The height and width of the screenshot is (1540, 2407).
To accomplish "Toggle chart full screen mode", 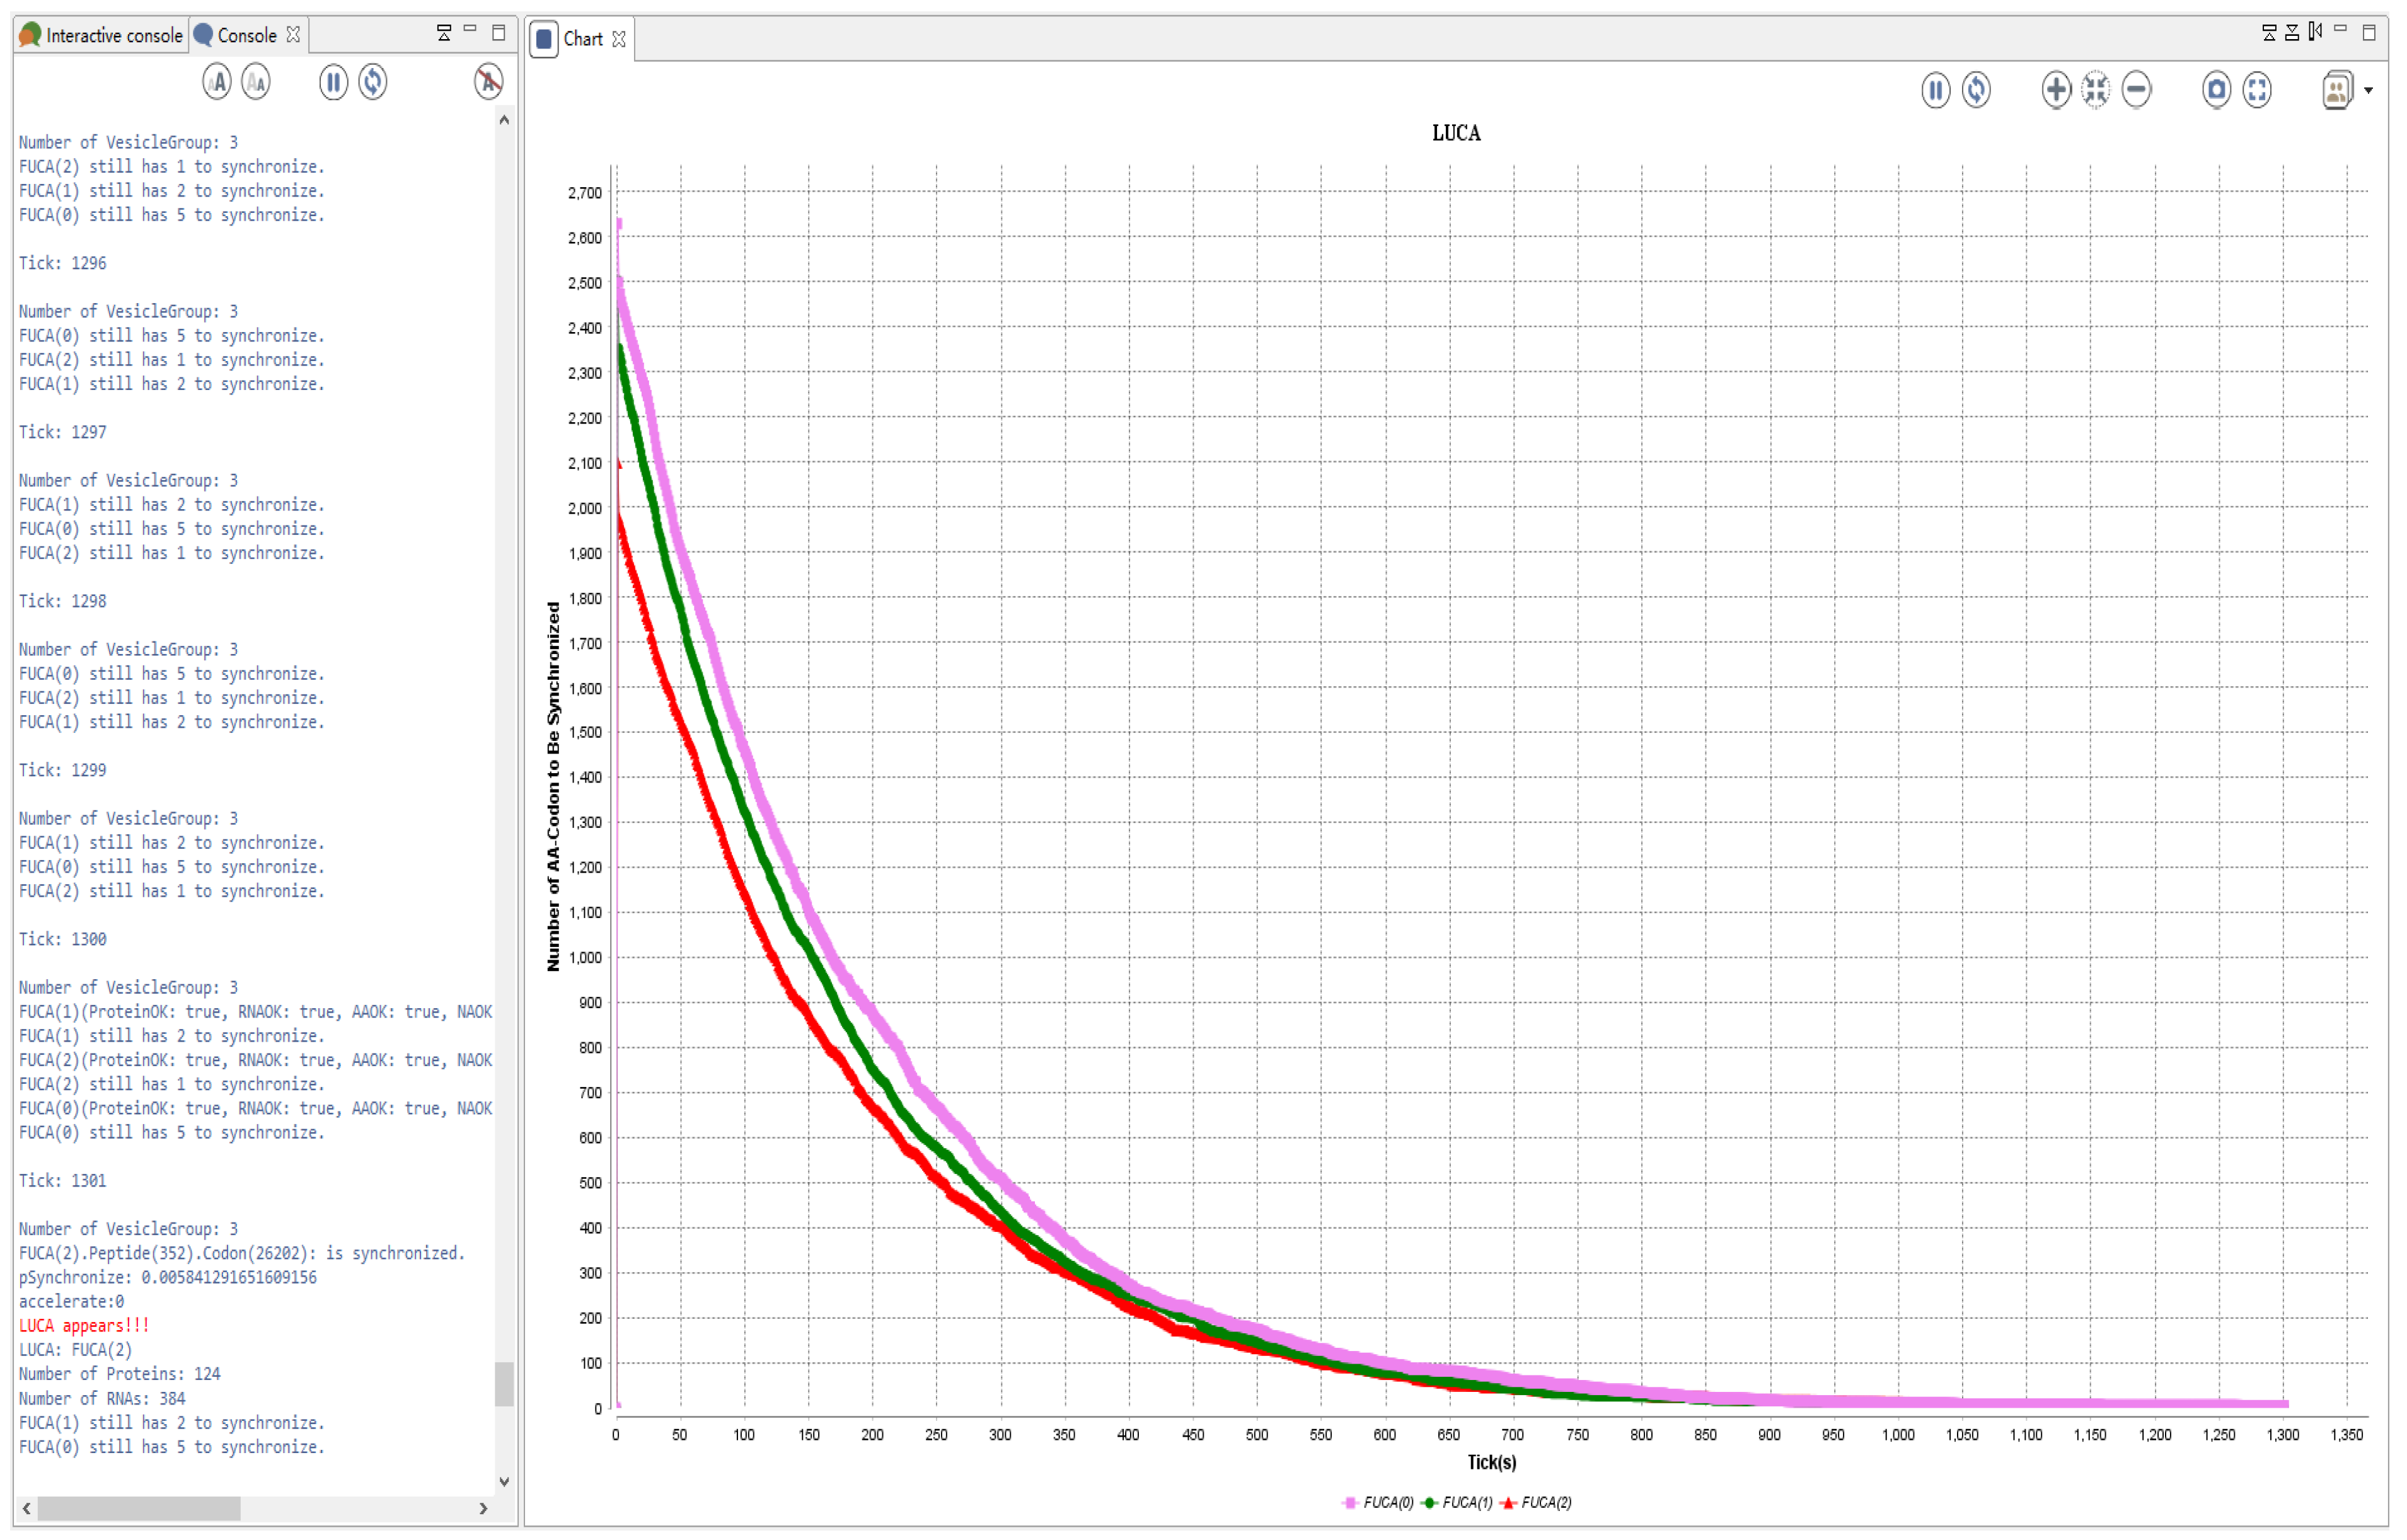I will coord(2257,90).
